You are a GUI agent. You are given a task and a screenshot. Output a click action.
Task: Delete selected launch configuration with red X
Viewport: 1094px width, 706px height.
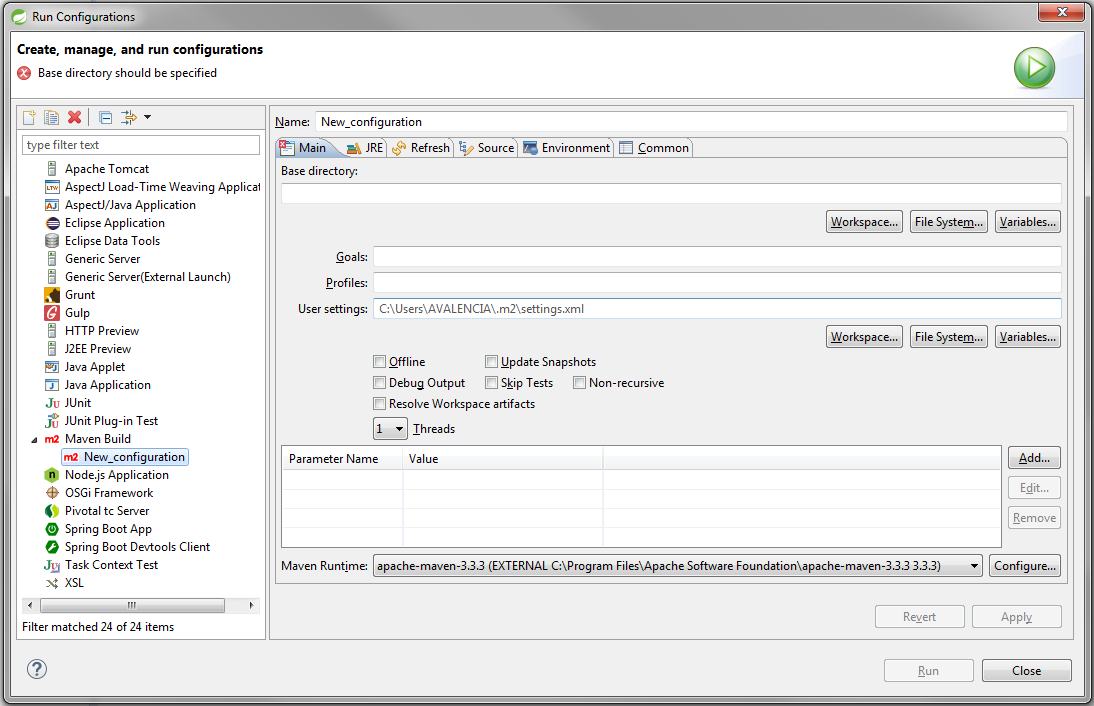pyautogui.click(x=74, y=117)
